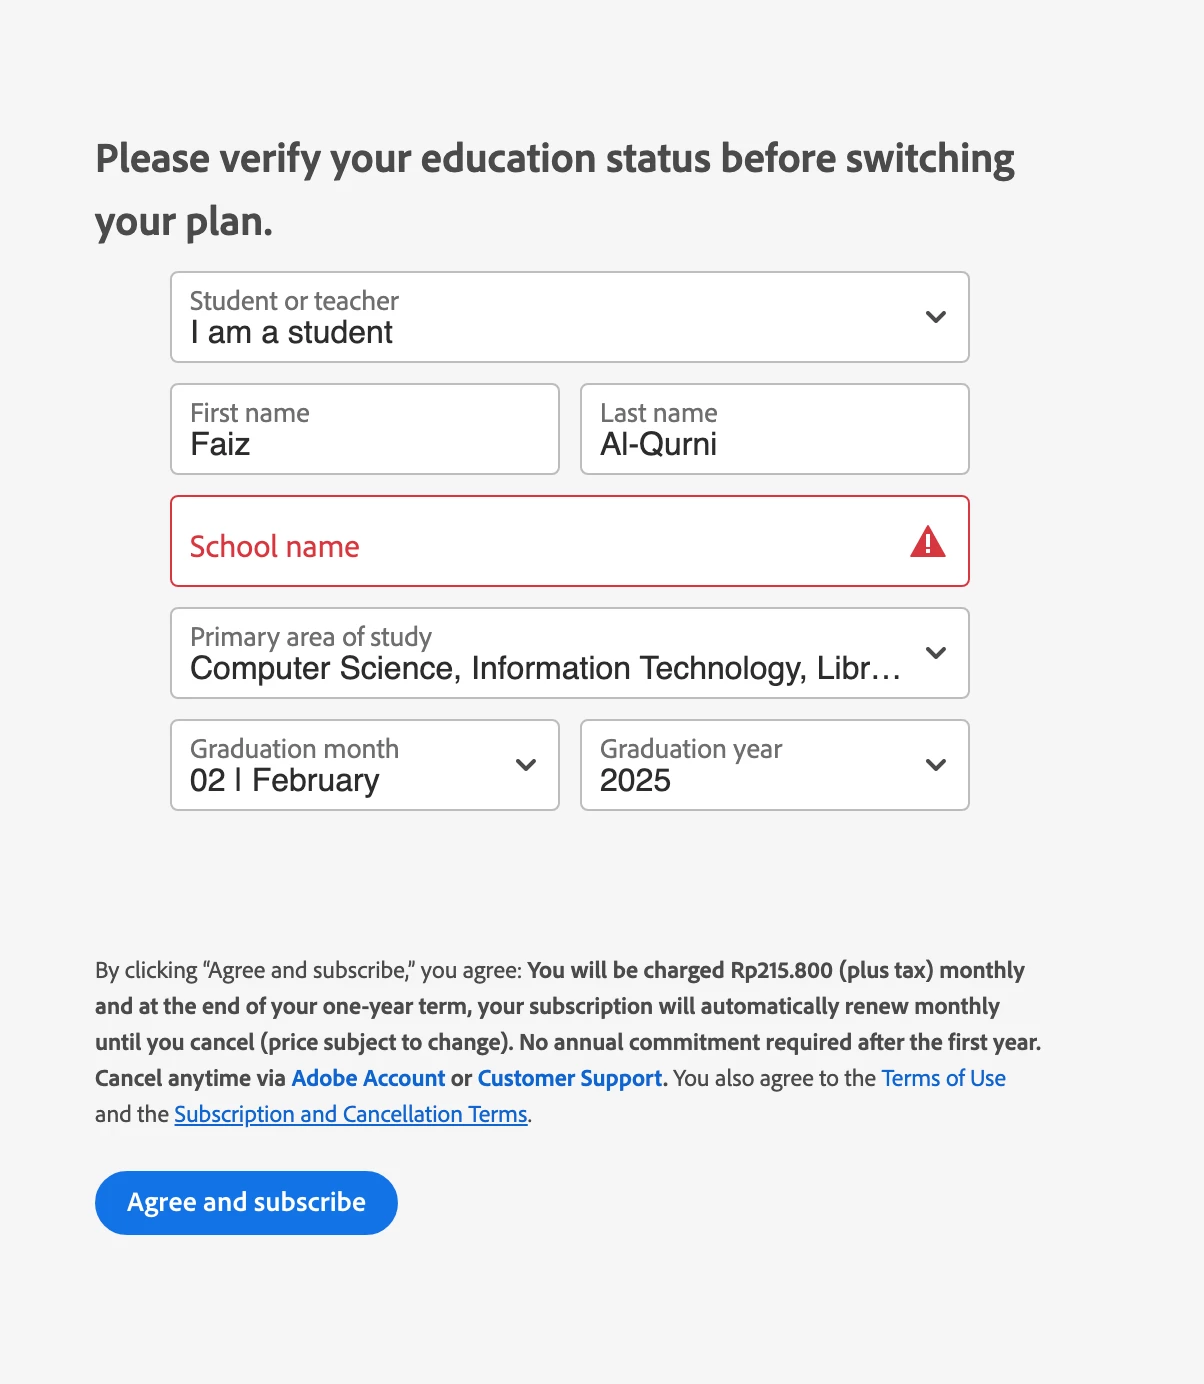Image resolution: width=1204 pixels, height=1384 pixels.
Task: Select the Last name field with Al-Qurni
Action: pos(775,429)
